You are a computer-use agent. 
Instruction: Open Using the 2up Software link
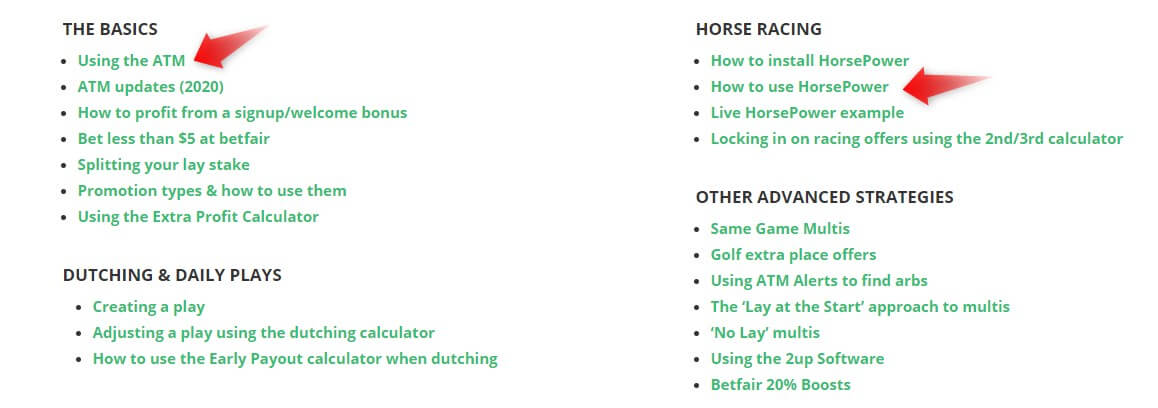797,359
